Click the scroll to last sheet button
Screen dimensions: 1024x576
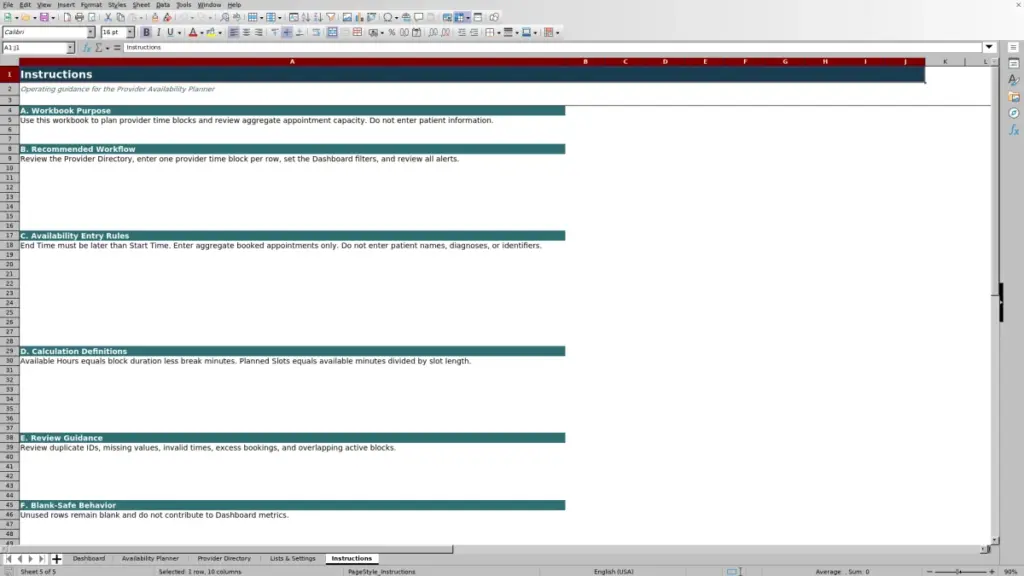[41, 558]
